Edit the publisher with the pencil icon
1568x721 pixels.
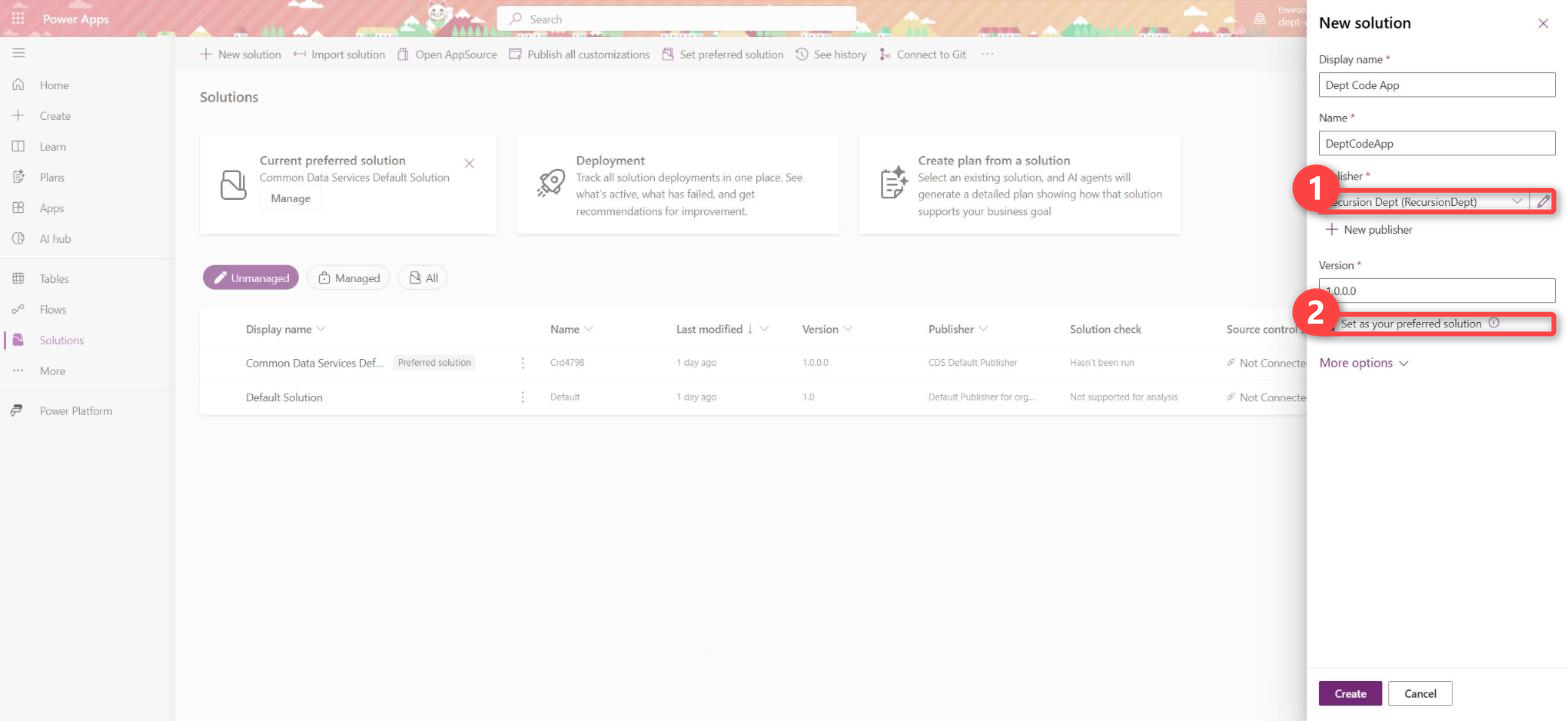click(x=1543, y=201)
